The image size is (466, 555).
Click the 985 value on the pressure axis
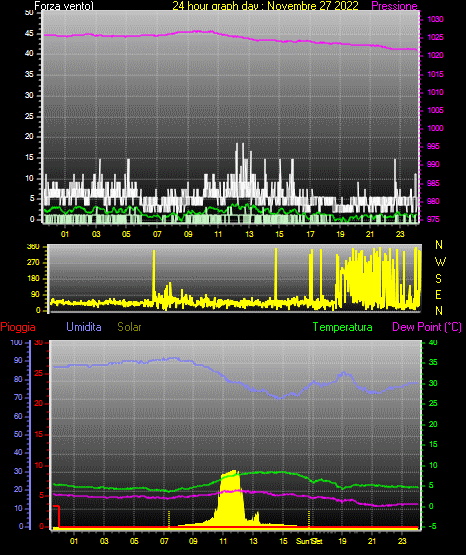pyautogui.click(x=433, y=183)
